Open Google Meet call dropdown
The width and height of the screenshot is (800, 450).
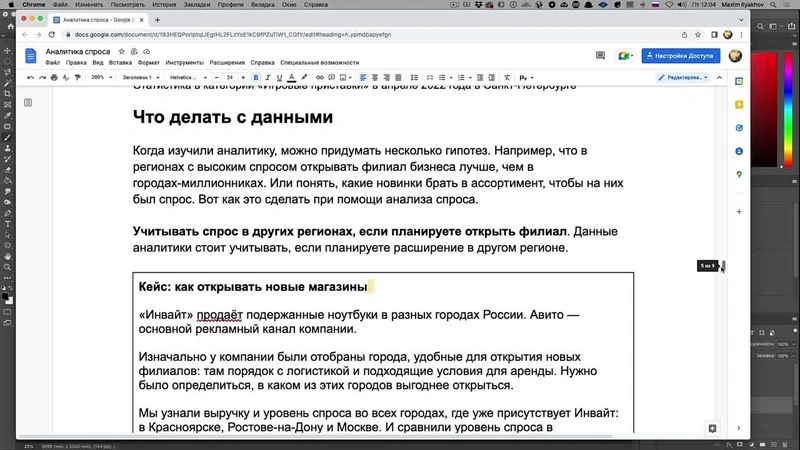626,56
